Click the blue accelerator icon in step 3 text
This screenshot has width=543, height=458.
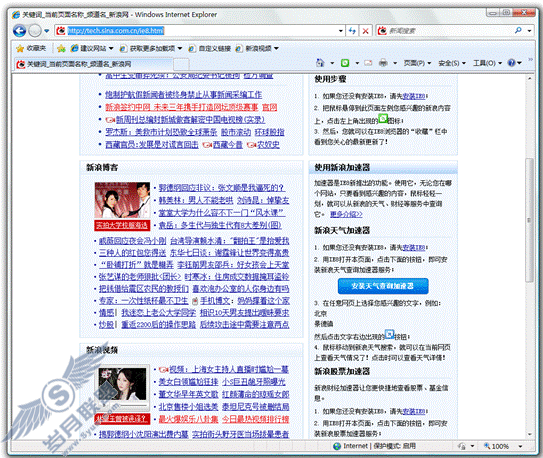(390, 334)
